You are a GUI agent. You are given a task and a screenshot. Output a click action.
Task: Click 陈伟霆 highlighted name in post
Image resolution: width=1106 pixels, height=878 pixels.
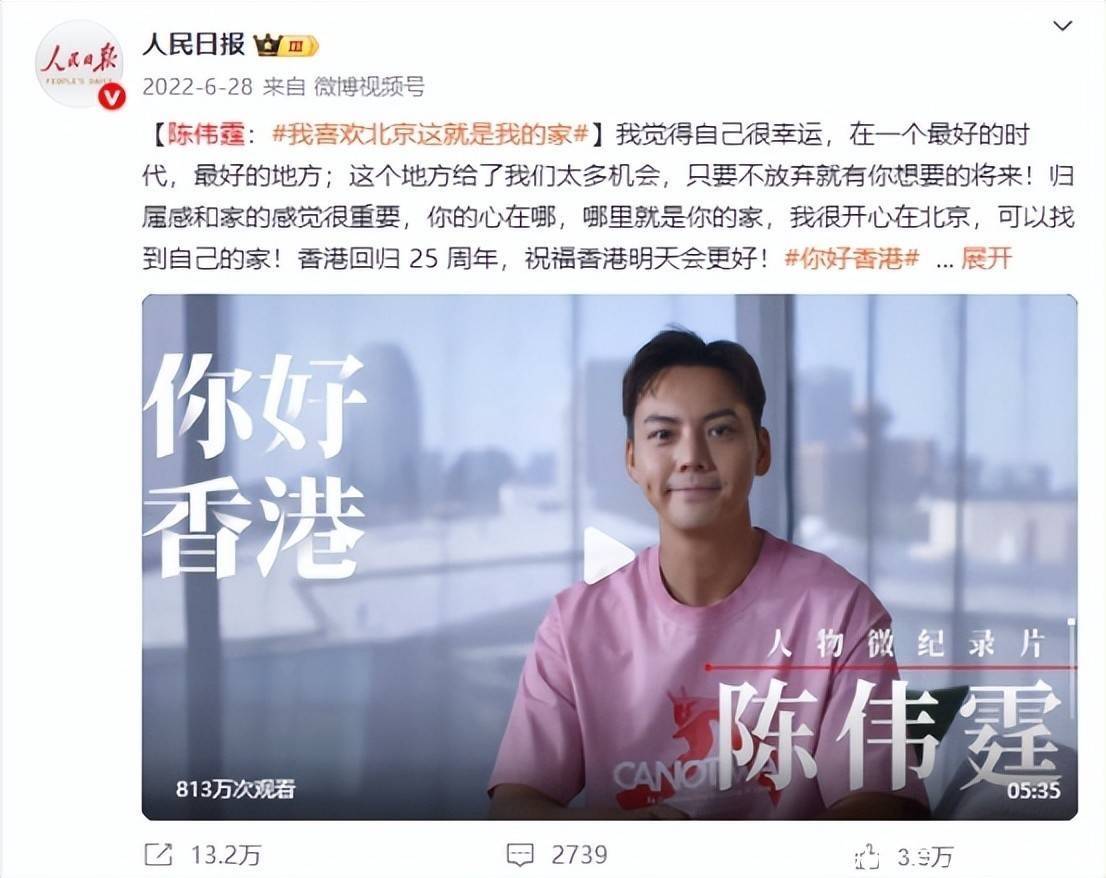pyautogui.click(x=206, y=134)
